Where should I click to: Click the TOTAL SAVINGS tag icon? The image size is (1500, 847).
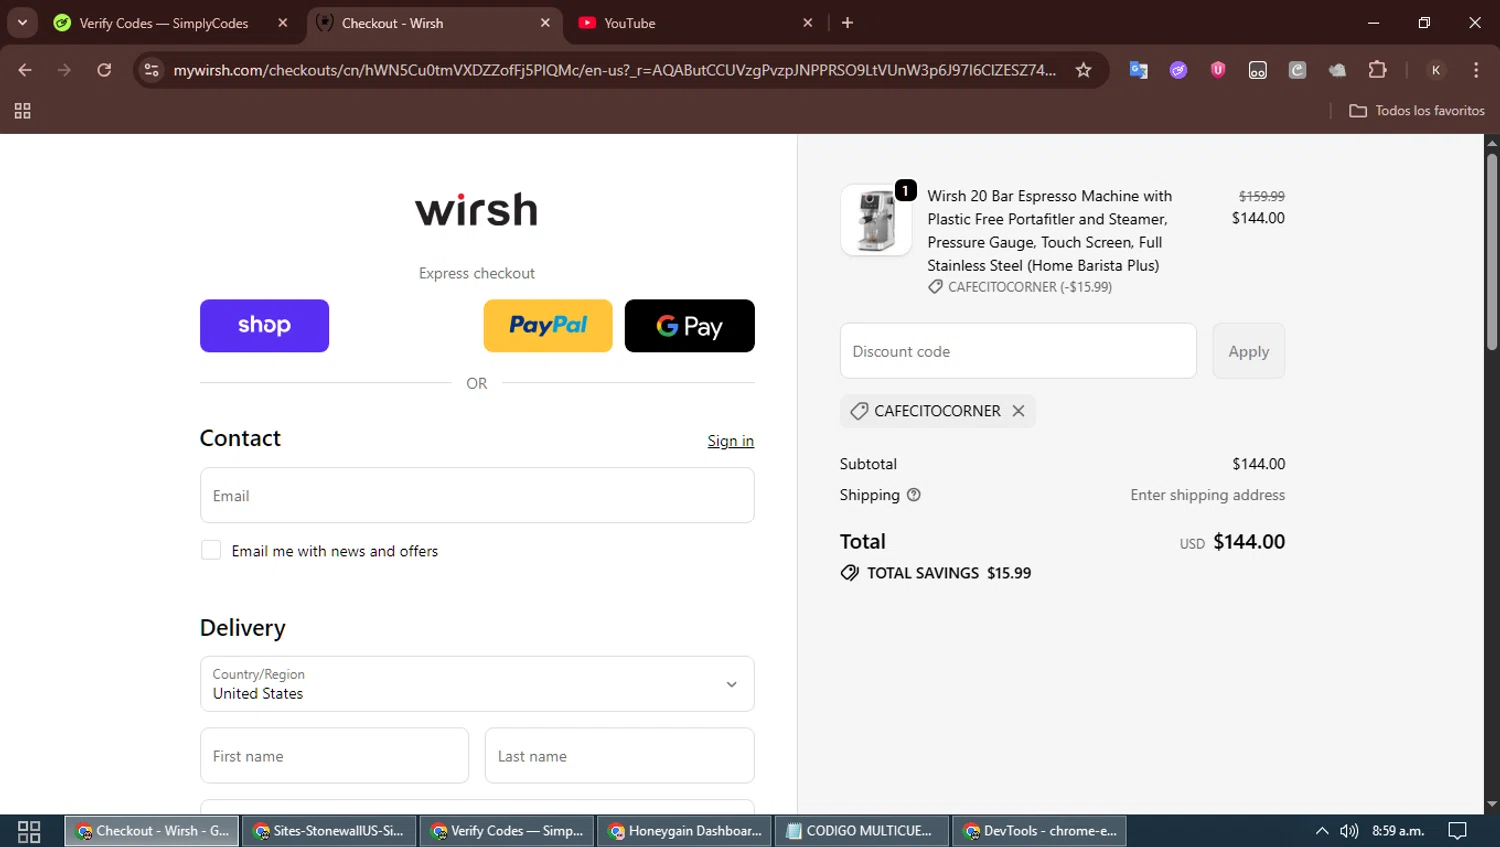point(850,573)
